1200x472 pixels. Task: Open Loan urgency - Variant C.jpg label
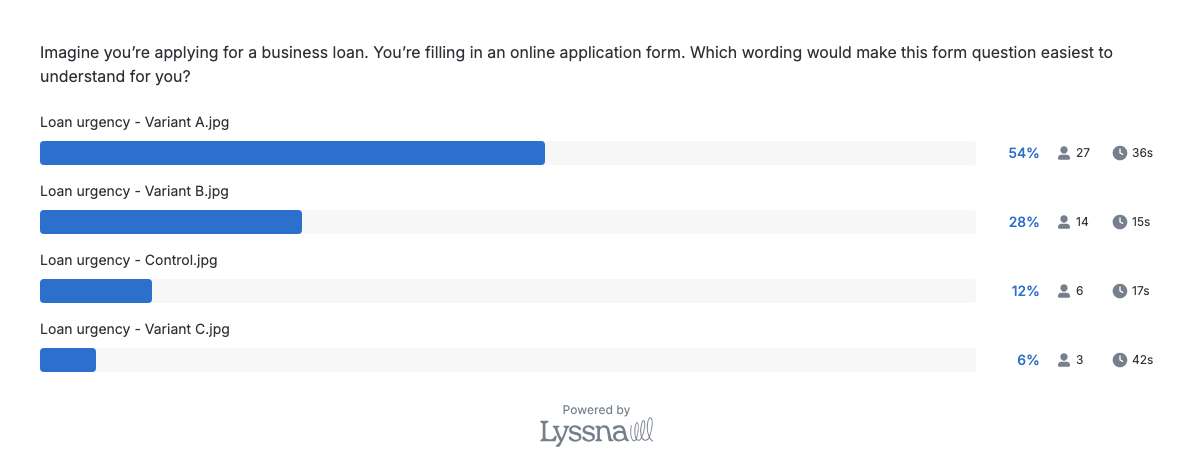[x=136, y=329]
